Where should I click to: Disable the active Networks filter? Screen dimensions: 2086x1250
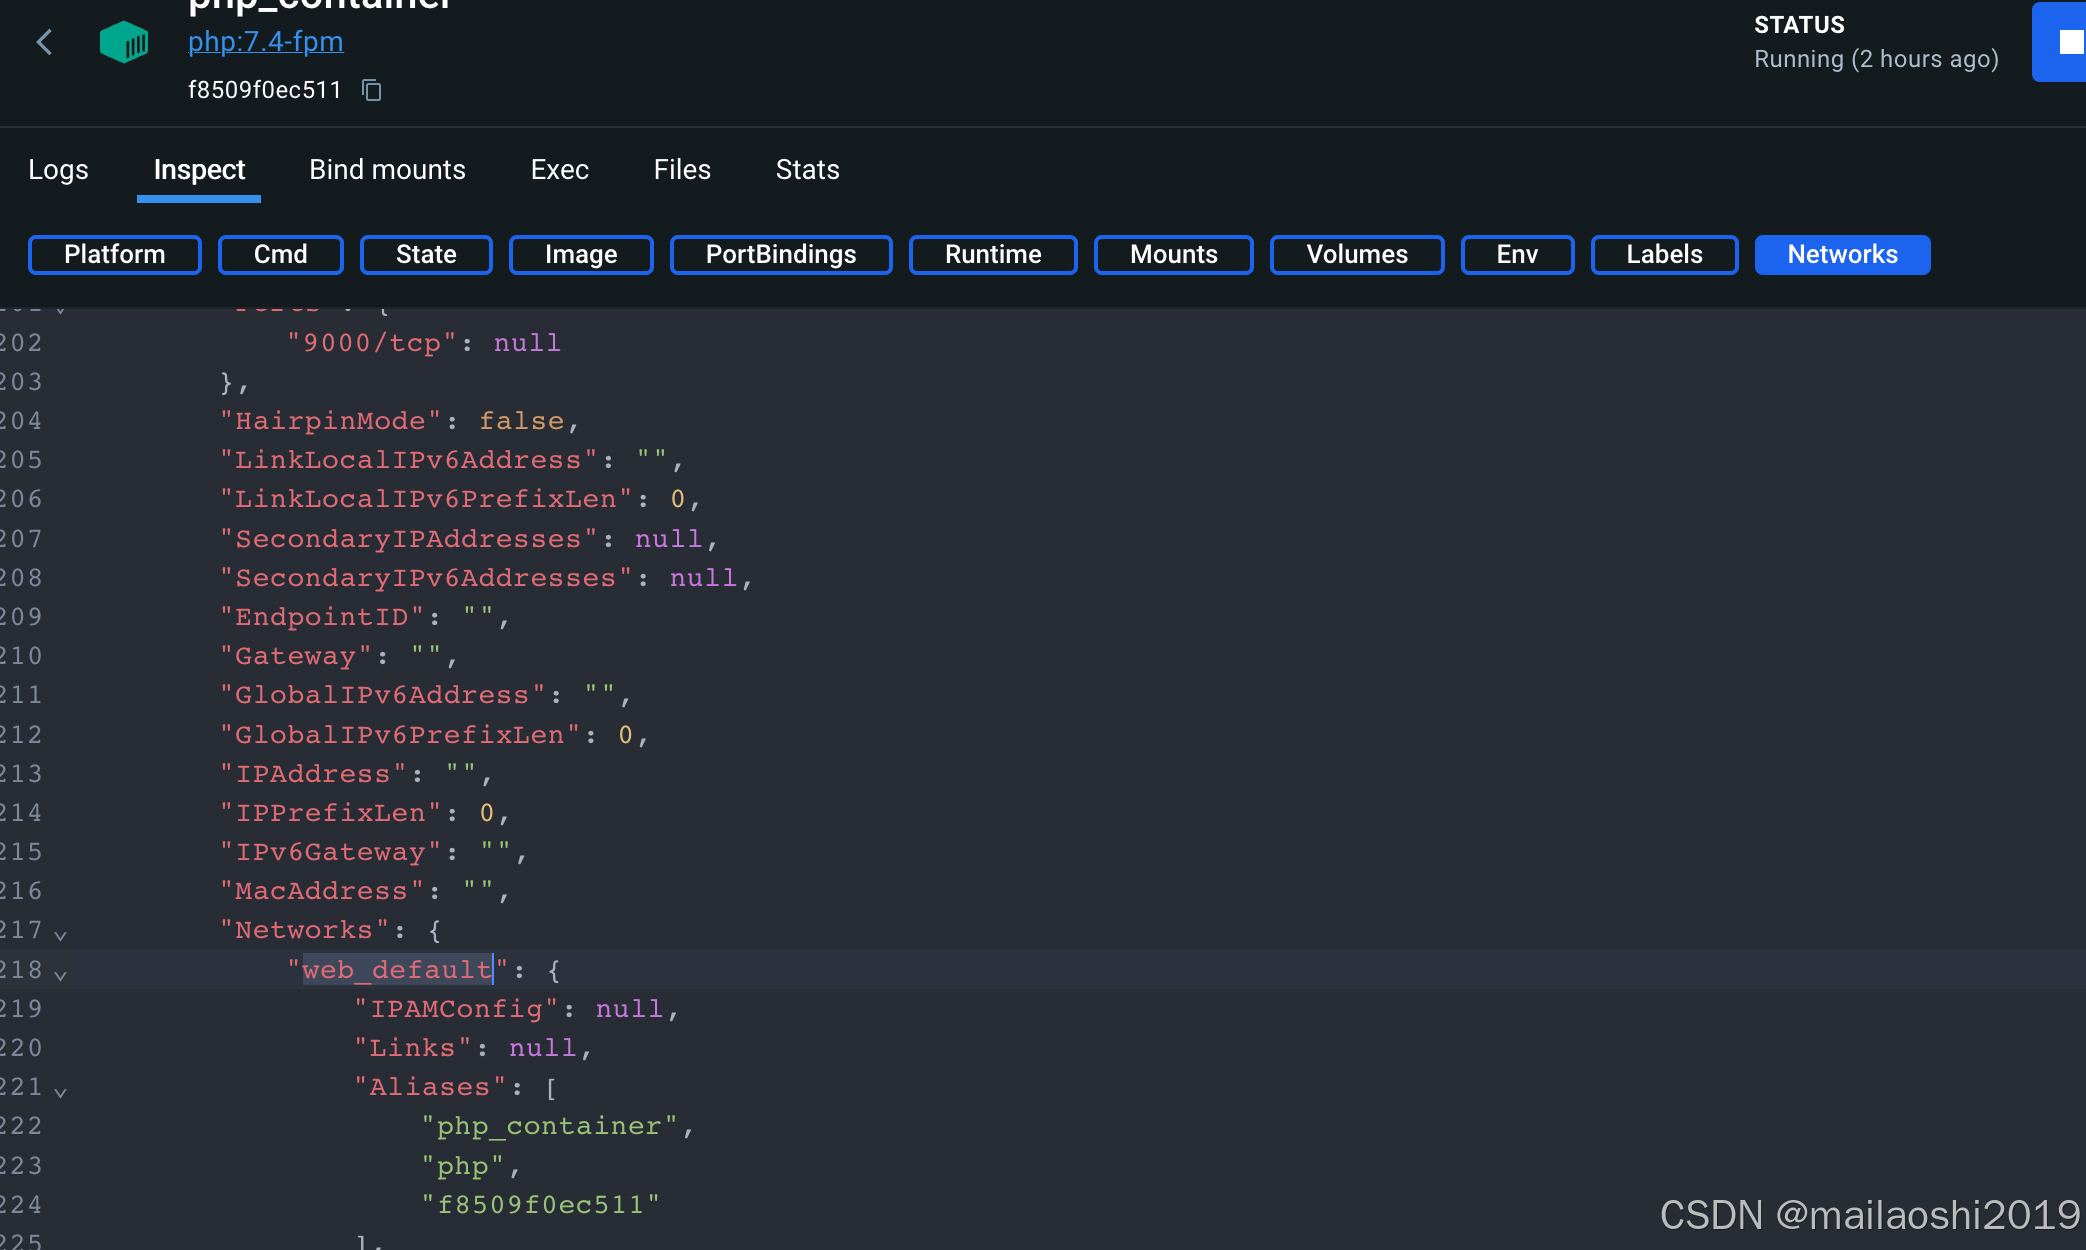(1842, 254)
